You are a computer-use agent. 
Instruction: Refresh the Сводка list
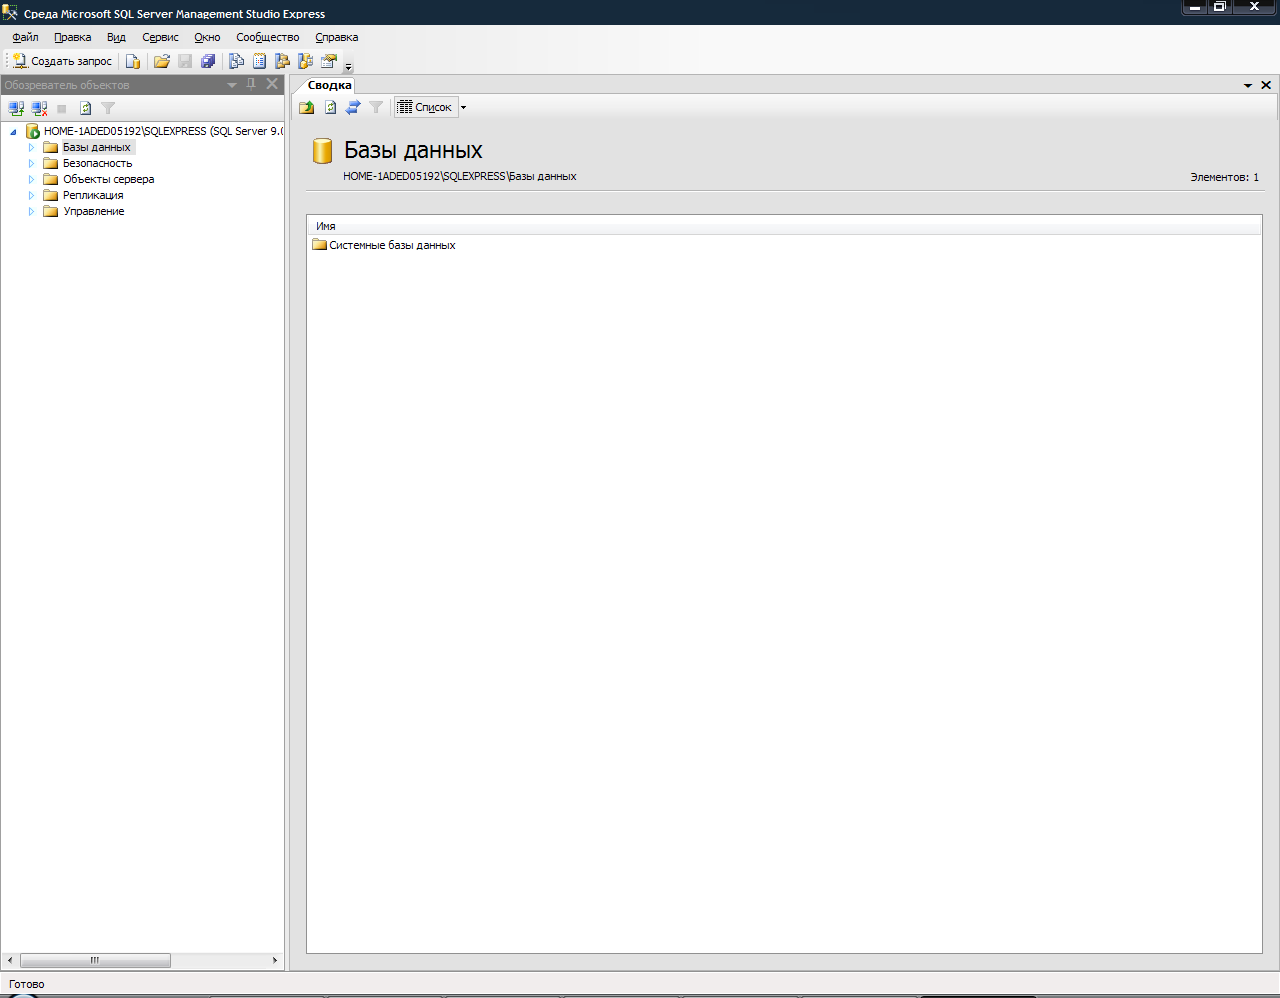click(x=330, y=107)
